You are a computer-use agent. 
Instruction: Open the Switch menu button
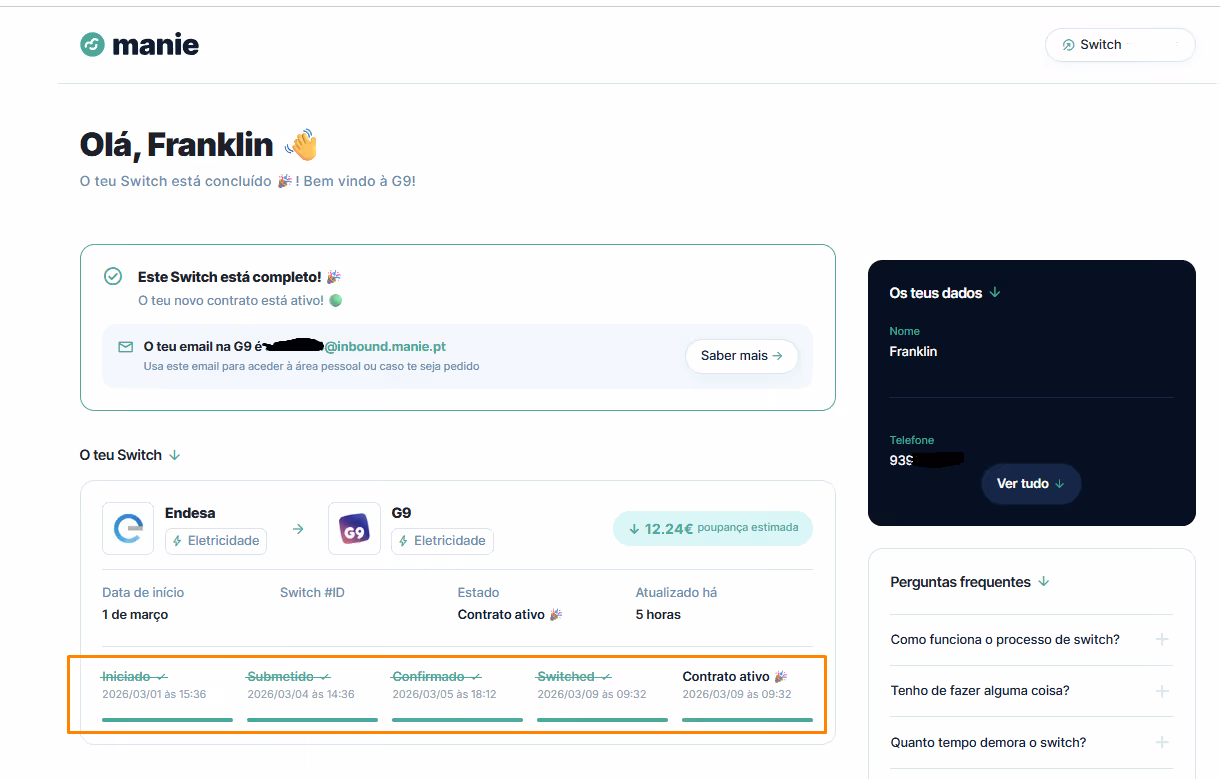[1120, 45]
